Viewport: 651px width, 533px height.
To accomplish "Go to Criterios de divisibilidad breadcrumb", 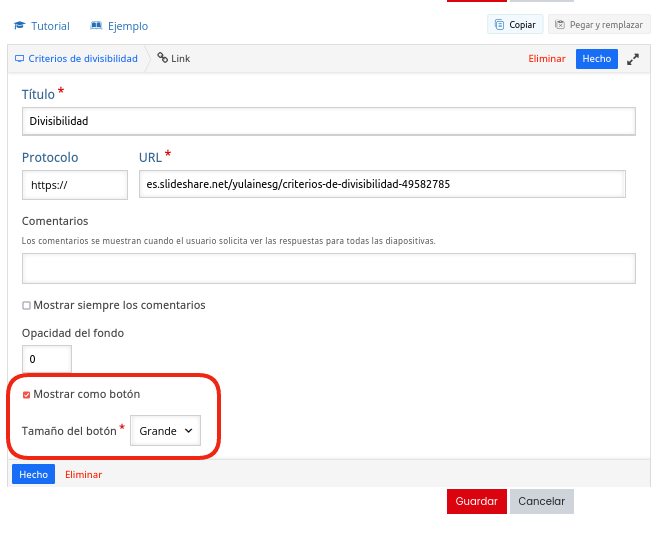I will tap(83, 59).
